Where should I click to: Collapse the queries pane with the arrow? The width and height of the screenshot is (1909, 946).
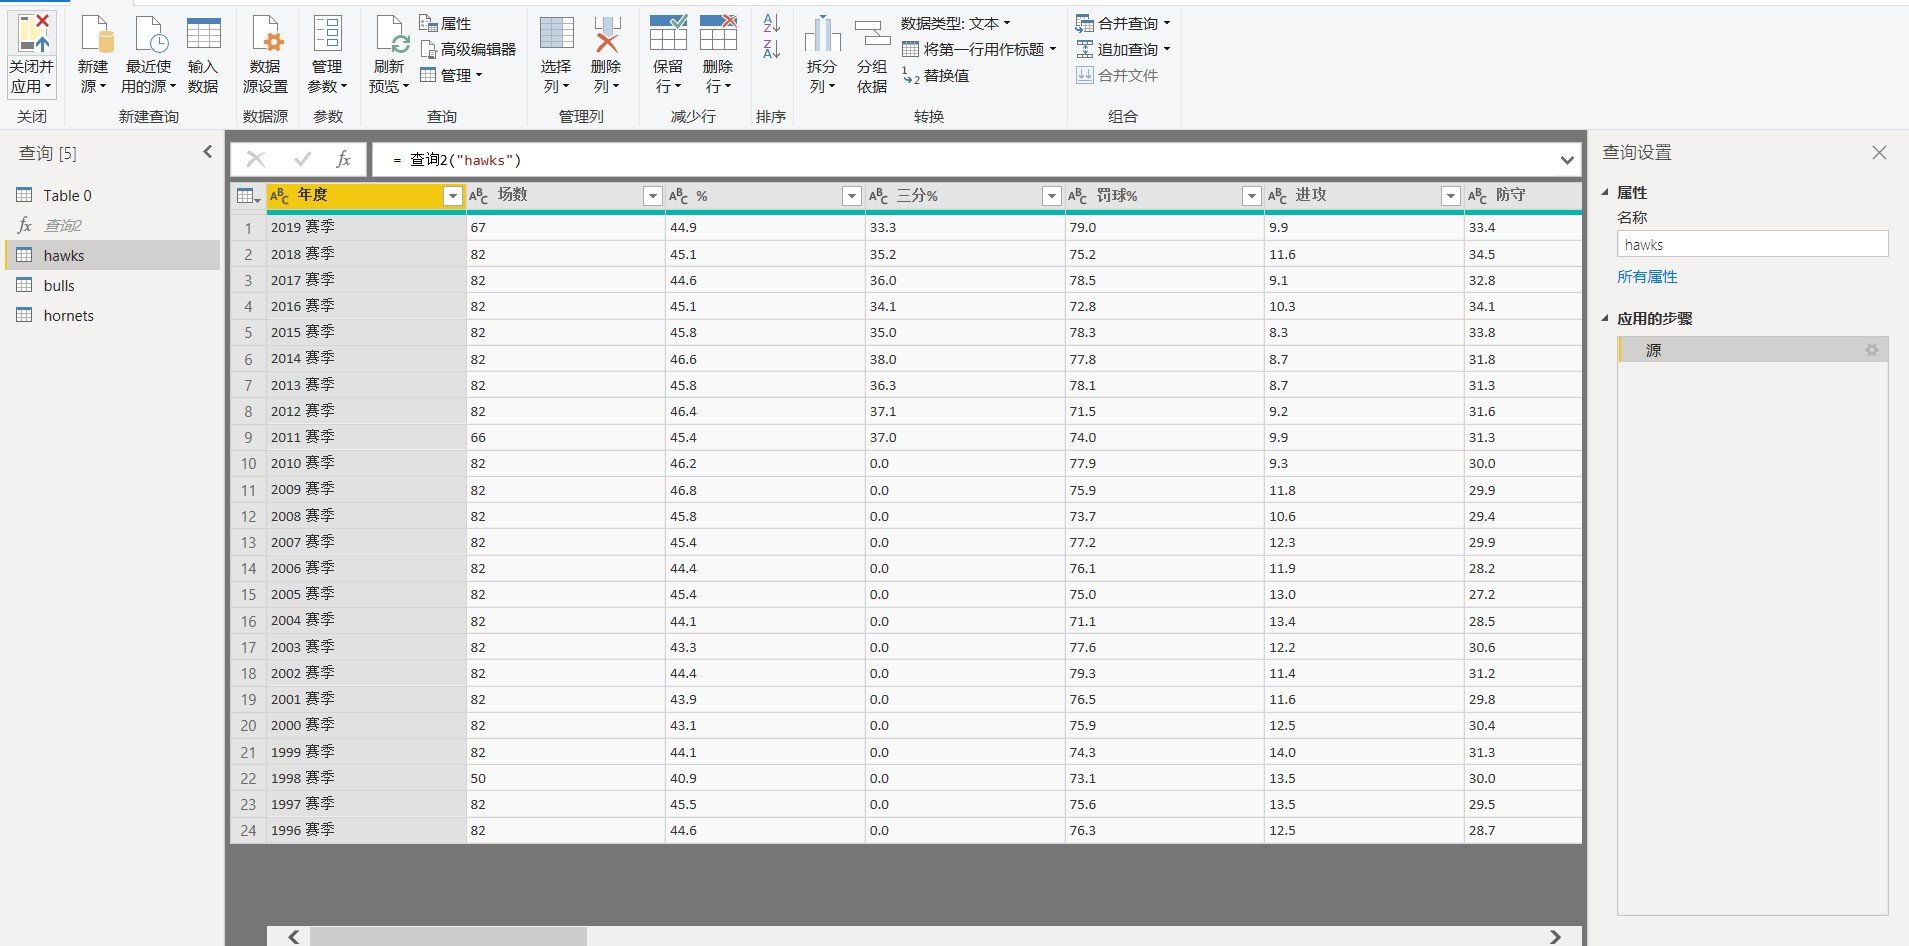point(207,152)
